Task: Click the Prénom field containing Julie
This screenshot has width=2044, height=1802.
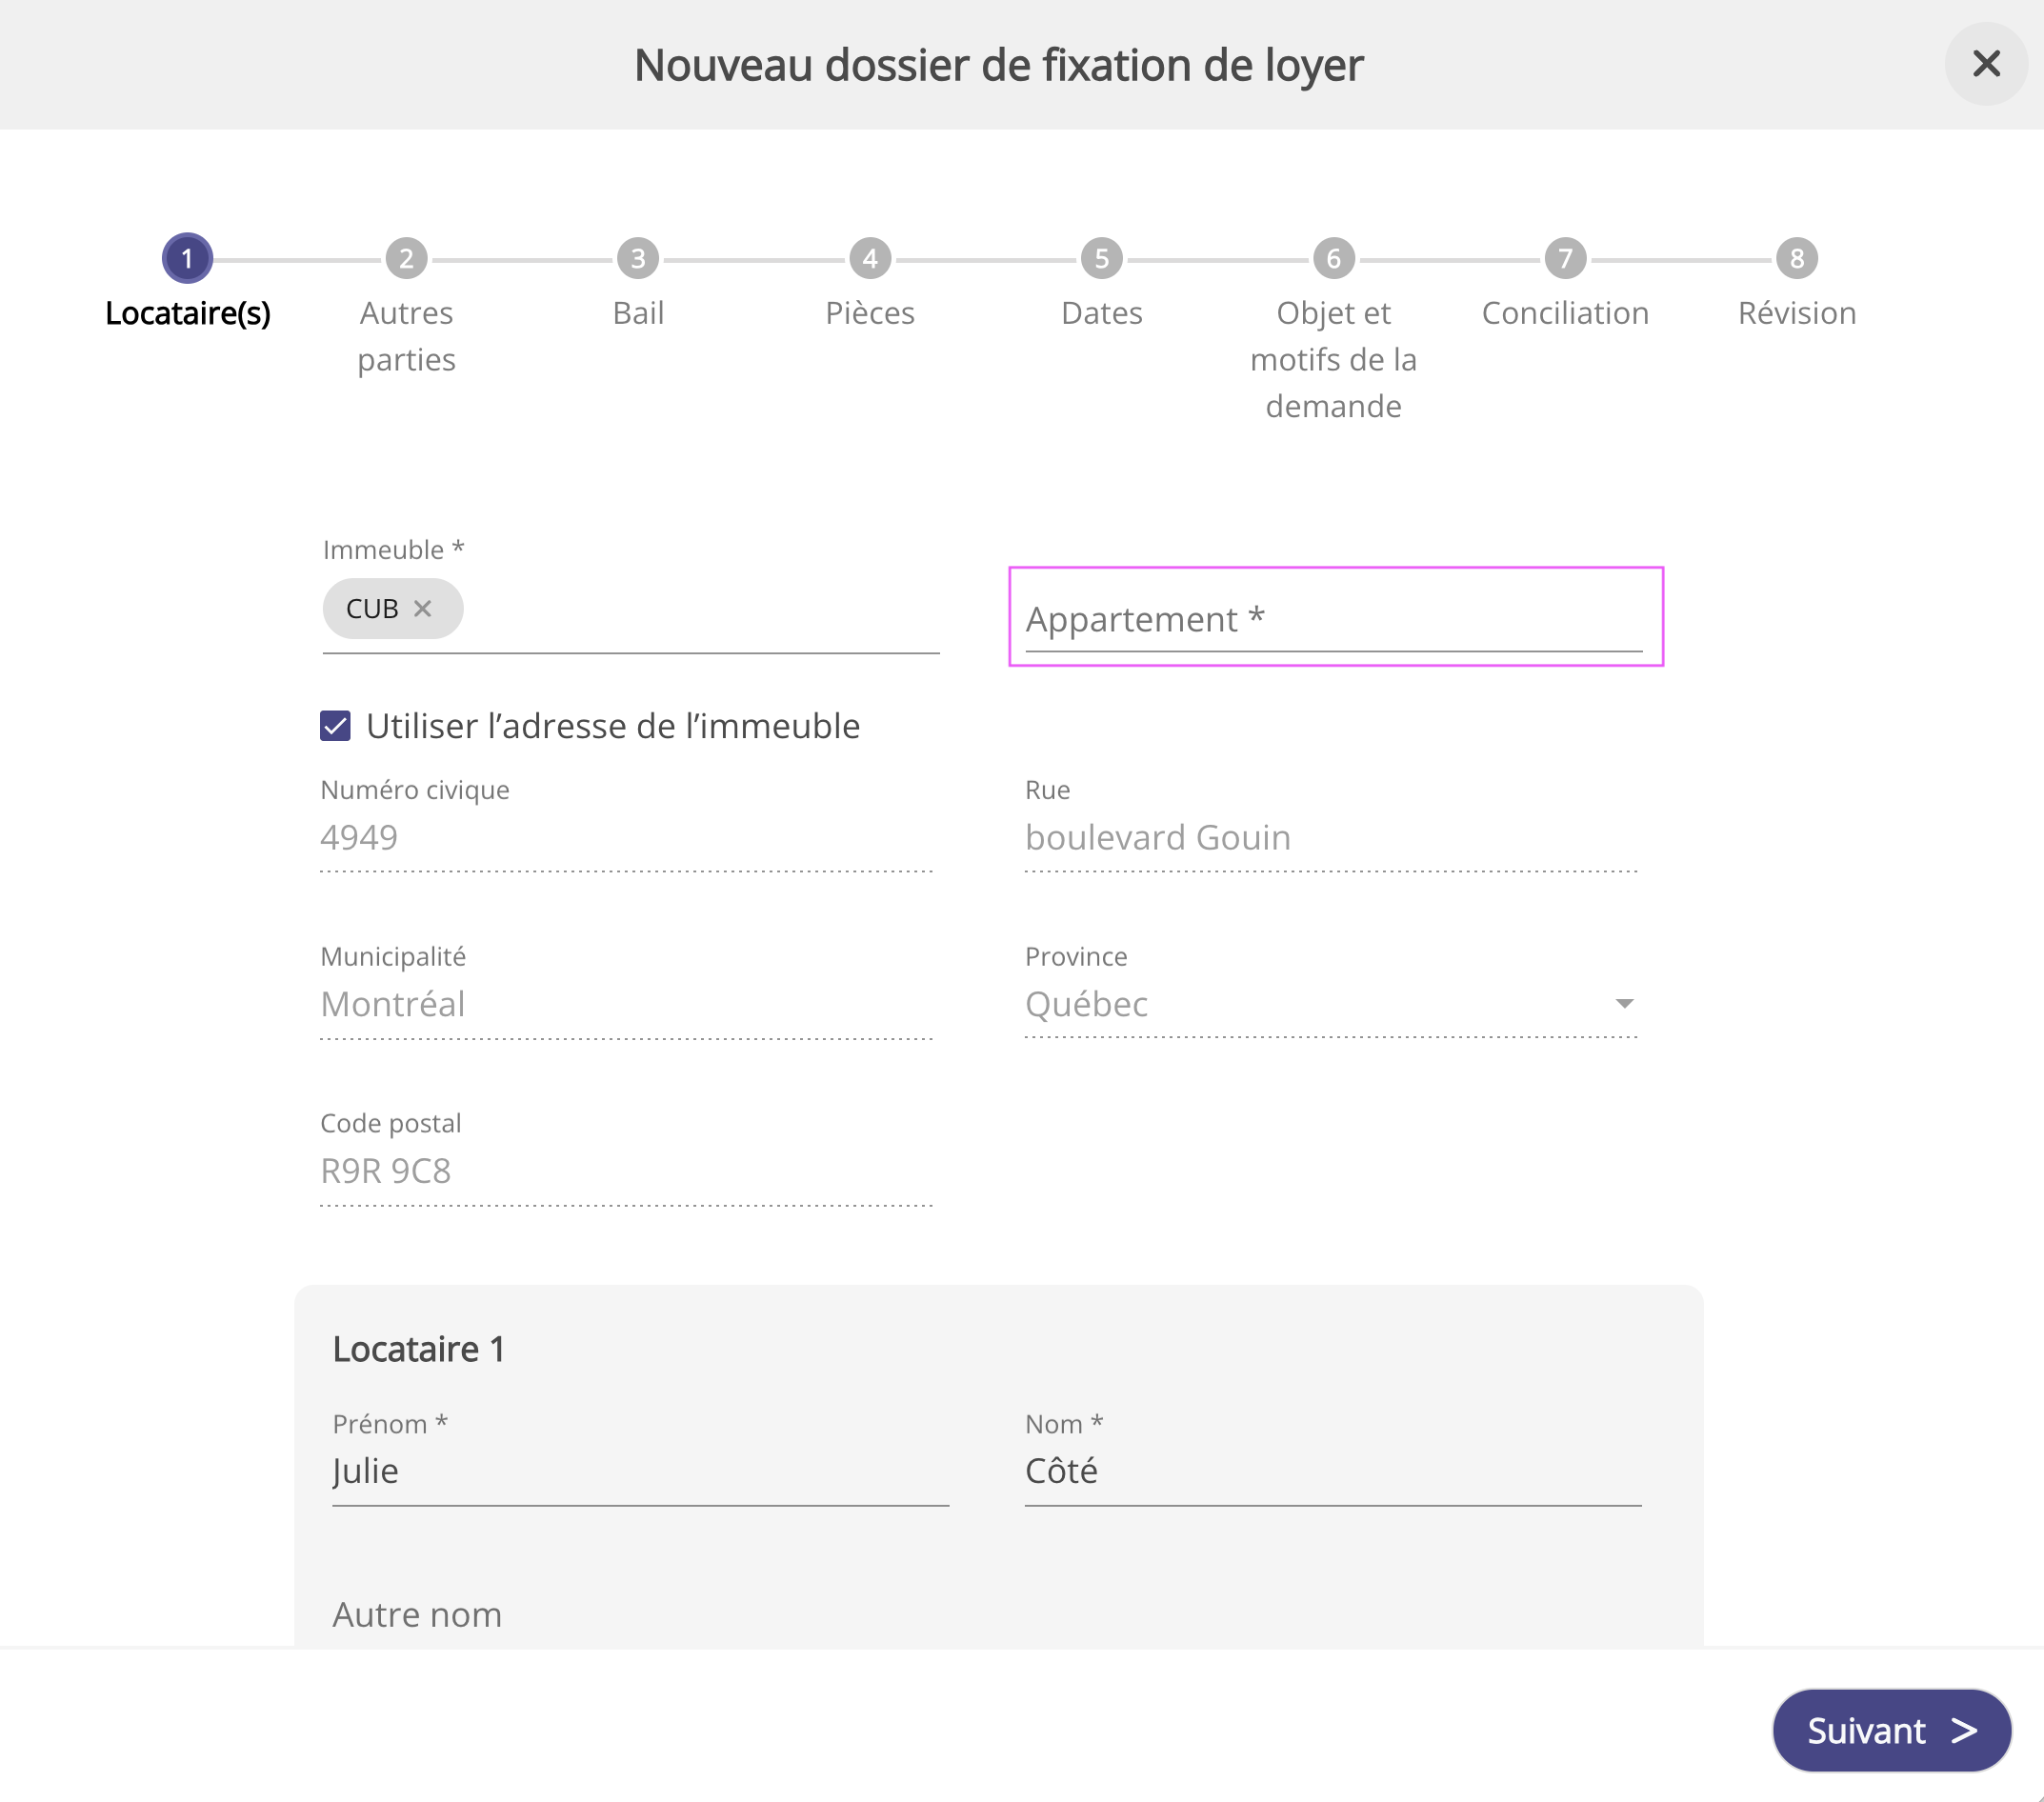Action: 640,1471
